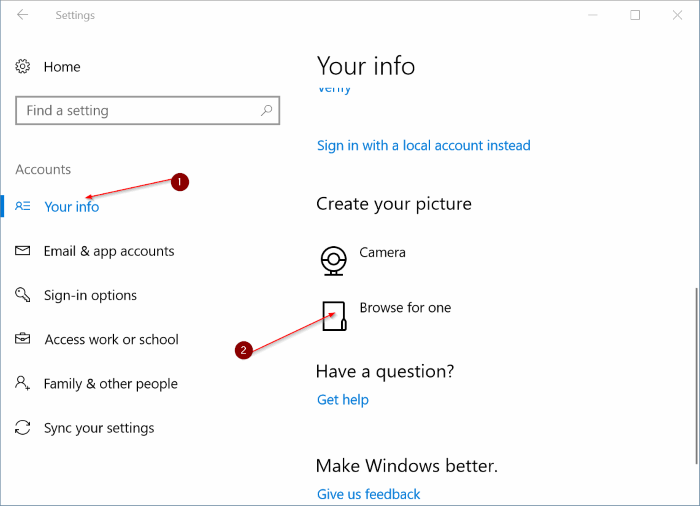Click the sync arrows icon
The image size is (700, 506).
click(x=23, y=427)
